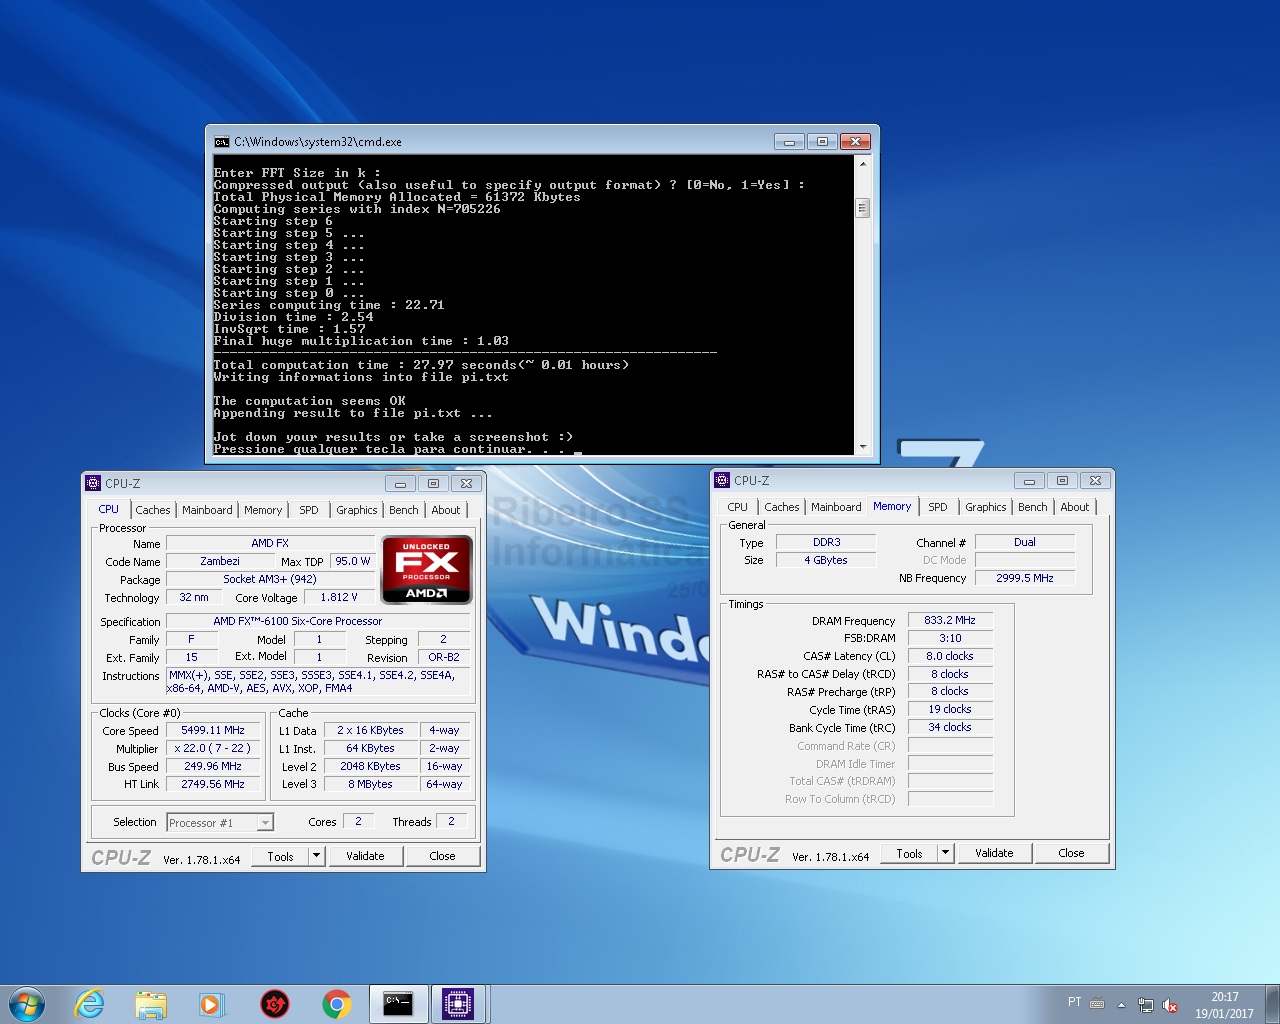Viewport: 1280px width, 1024px height.
Task: Click the cmd.exe window title icon
Action: pyautogui.click(x=222, y=142)
